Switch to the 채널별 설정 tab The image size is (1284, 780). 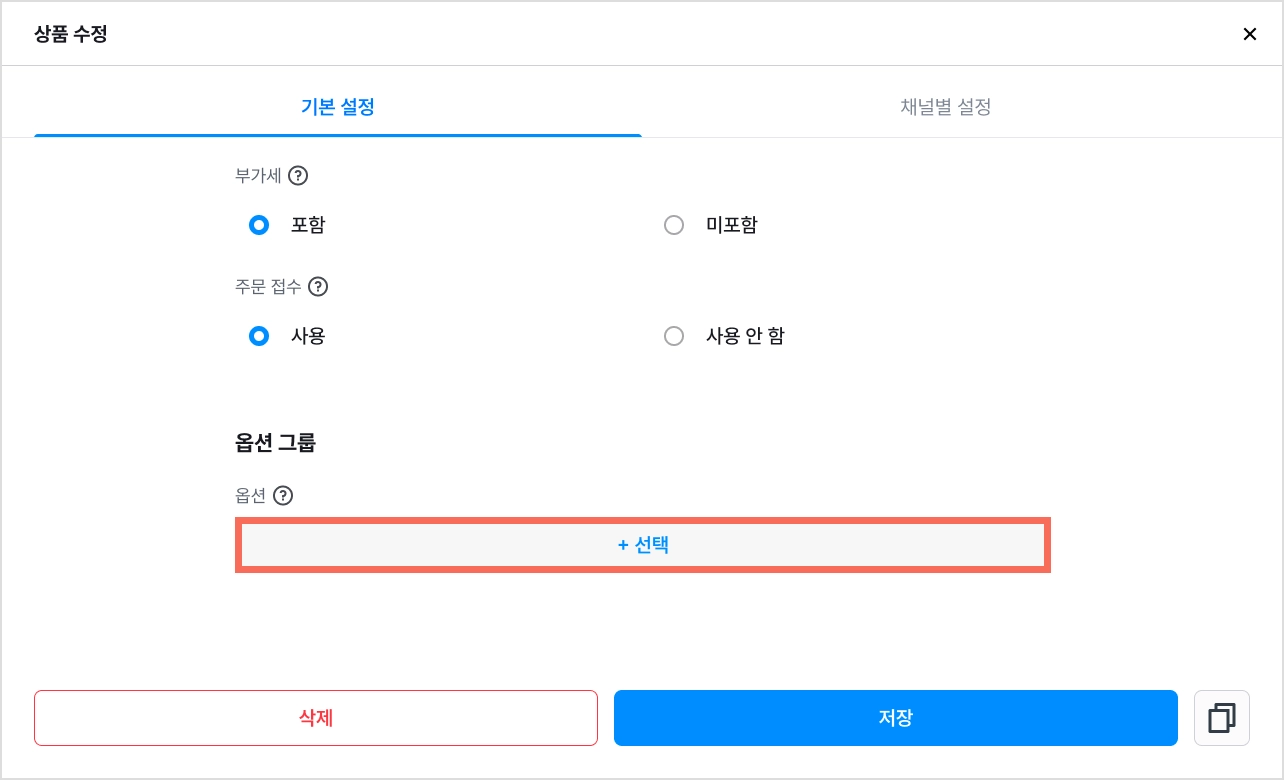(x=946, y=107)
